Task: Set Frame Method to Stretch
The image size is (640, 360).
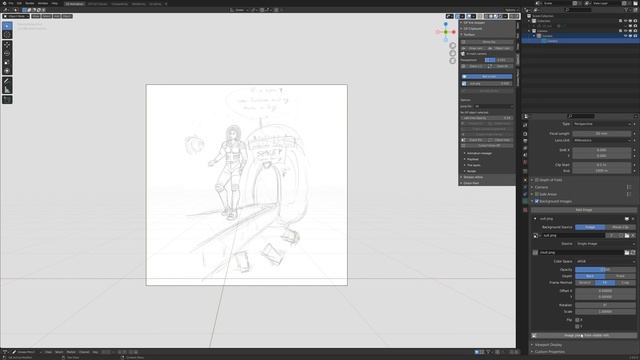Action: click(585, 282)
